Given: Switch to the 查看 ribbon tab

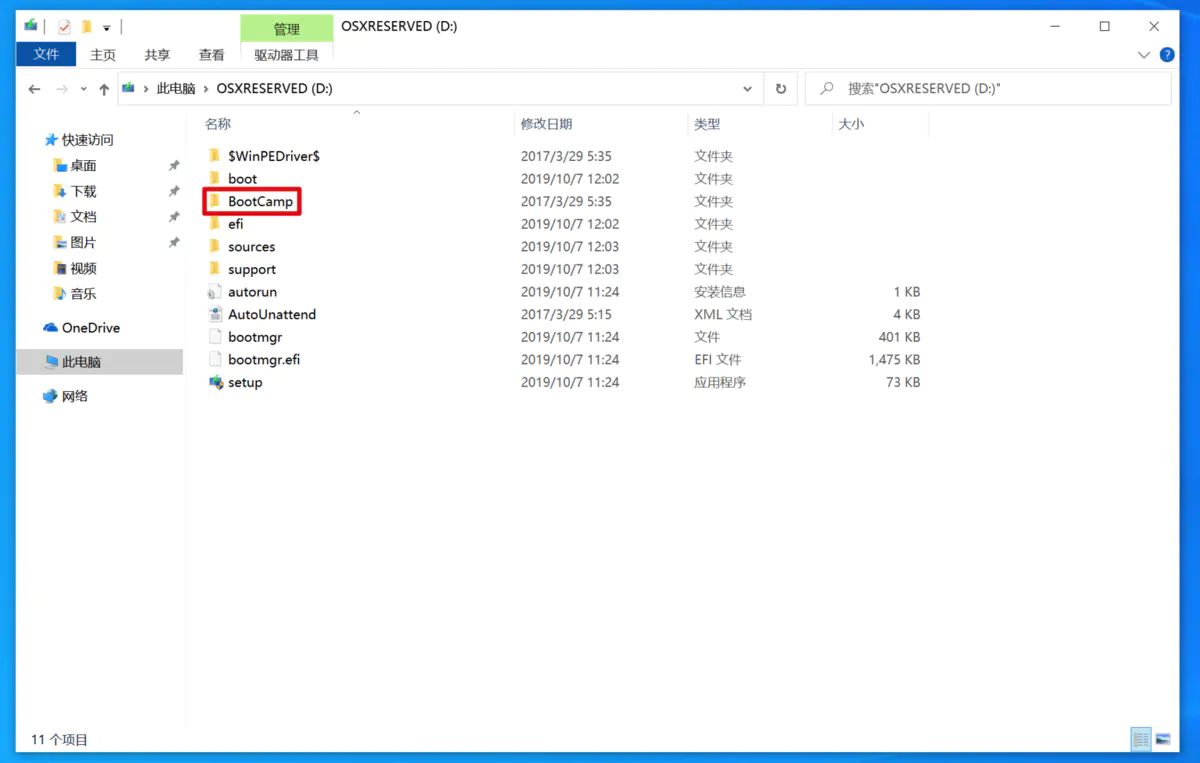Looking at the screenshot, I should coord(212,55).
